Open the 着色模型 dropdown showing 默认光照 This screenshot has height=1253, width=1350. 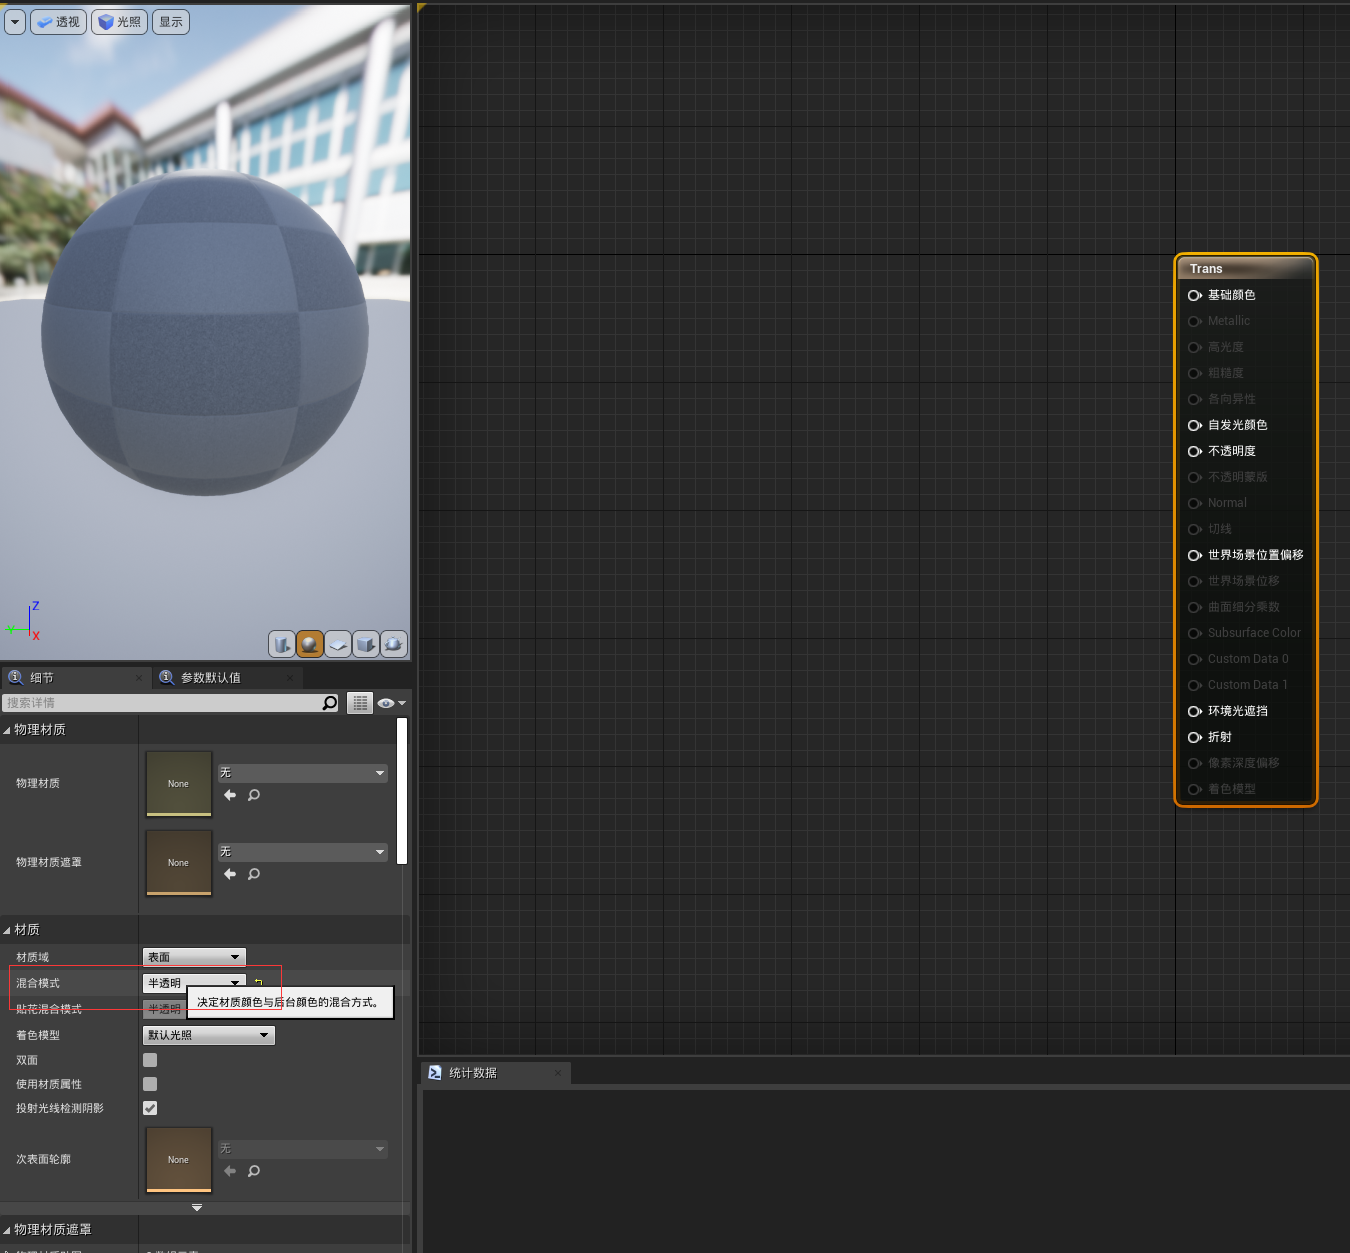coord(208,1035)
